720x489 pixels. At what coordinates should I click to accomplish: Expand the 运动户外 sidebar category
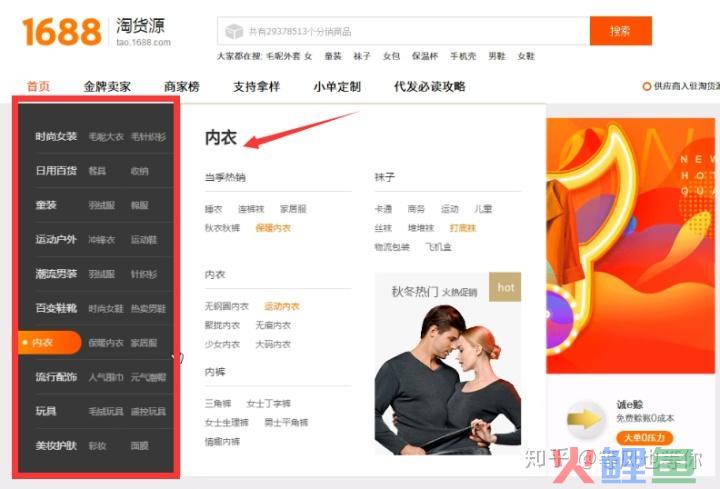pos(56,240)
